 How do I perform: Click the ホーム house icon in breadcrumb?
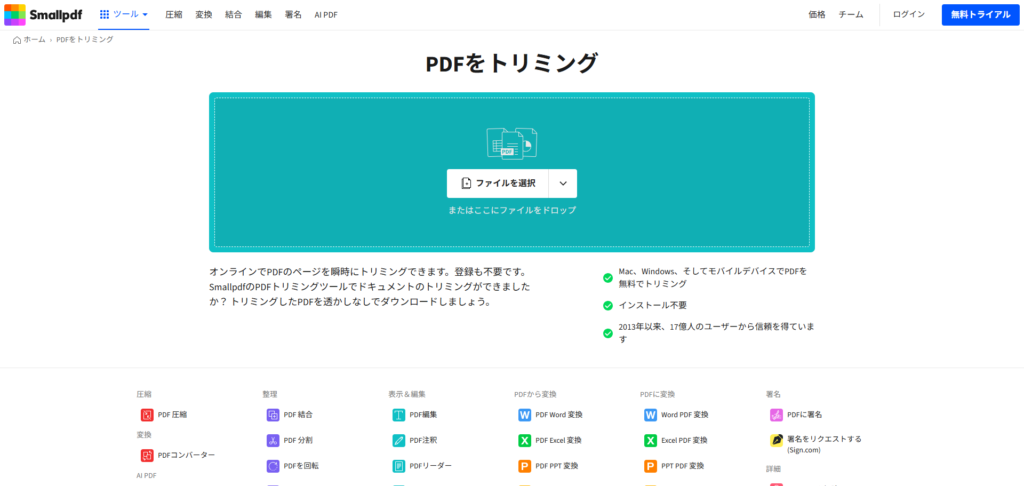pyautogui.click(x=17, y=40)
